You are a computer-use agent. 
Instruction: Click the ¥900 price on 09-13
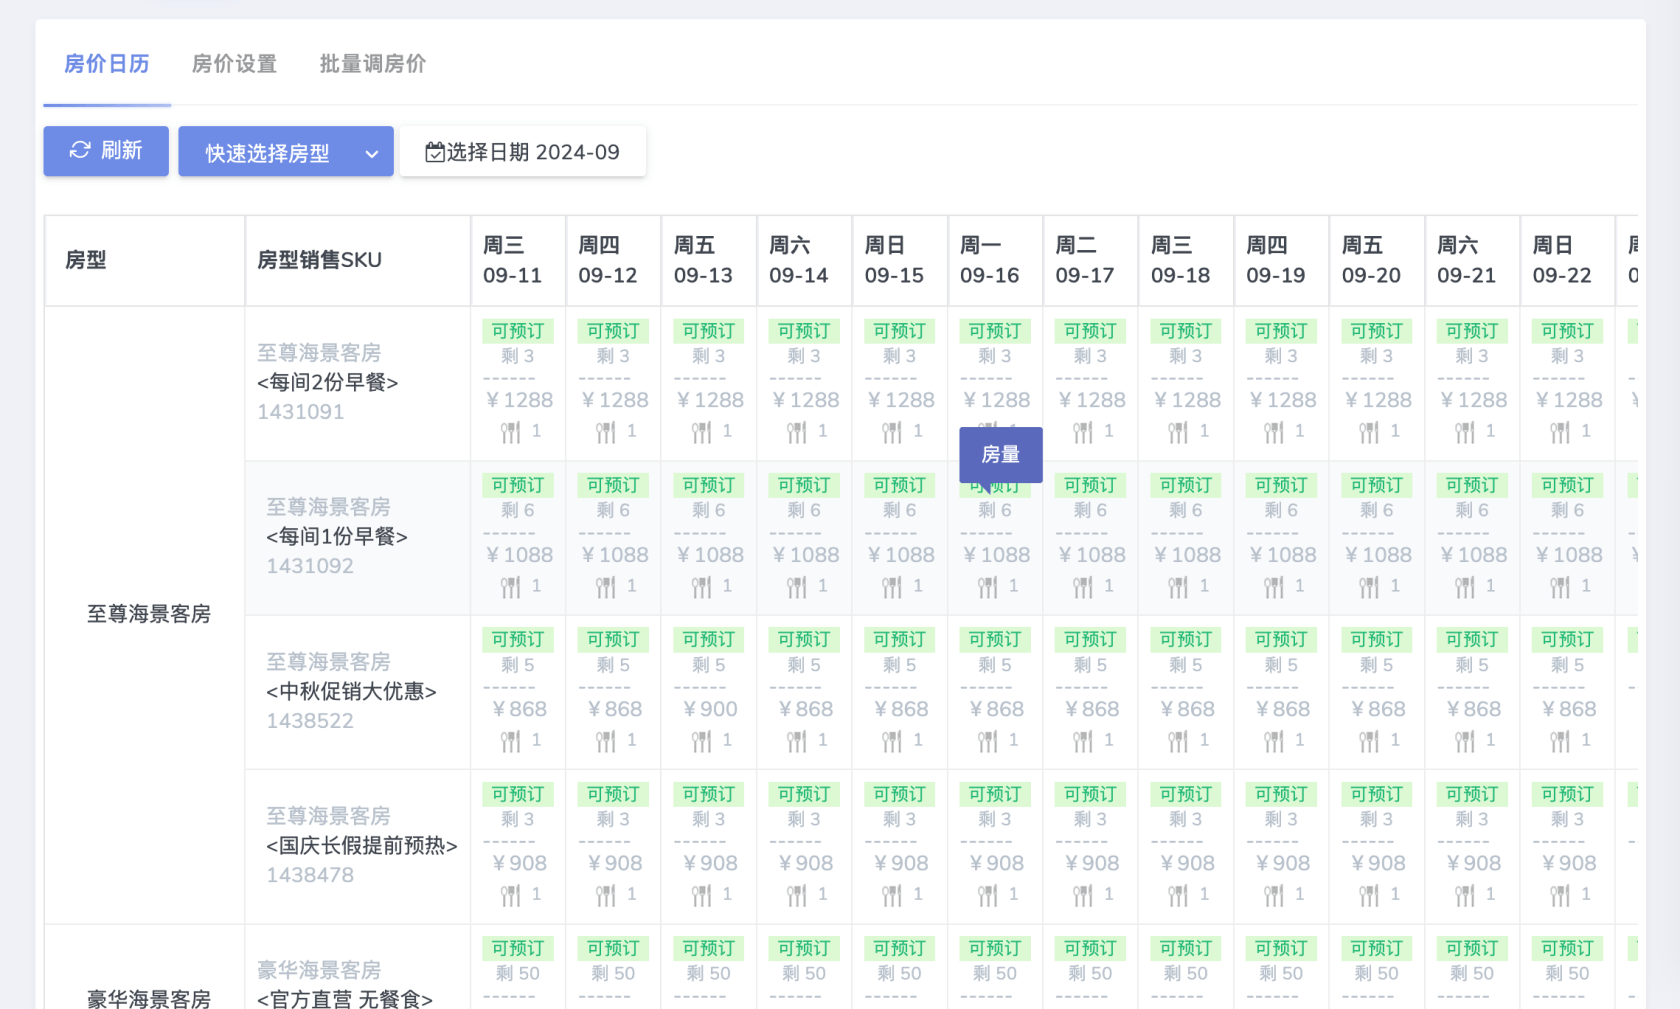click(x=711, y=709)
